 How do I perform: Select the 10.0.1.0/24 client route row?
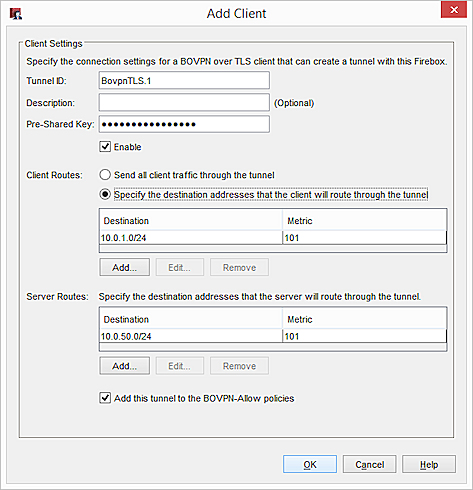[273, 238]
